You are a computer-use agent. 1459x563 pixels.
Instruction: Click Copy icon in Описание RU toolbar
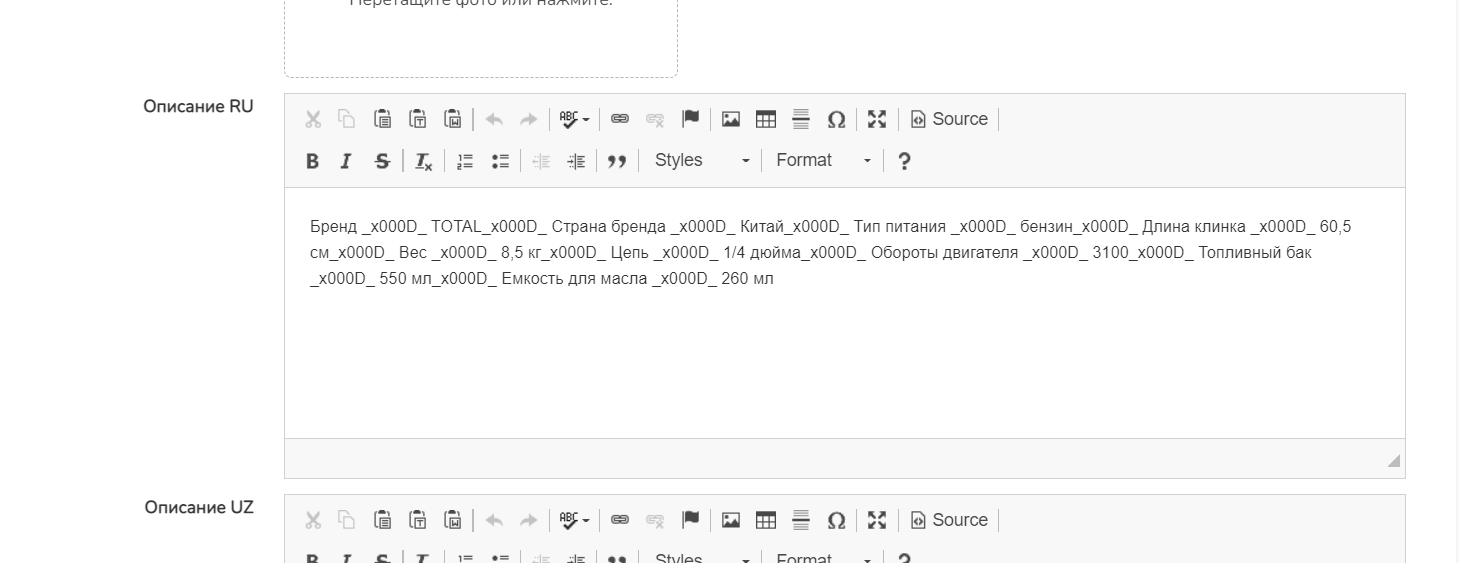click(347, 120)
